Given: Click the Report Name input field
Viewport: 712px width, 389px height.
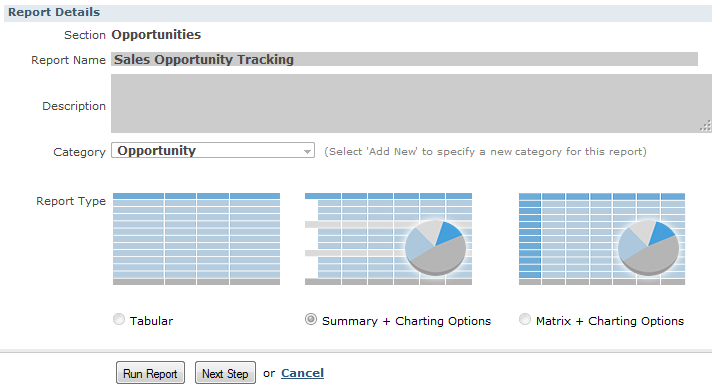Looking at the screenshot, I should tap(405, 59).
